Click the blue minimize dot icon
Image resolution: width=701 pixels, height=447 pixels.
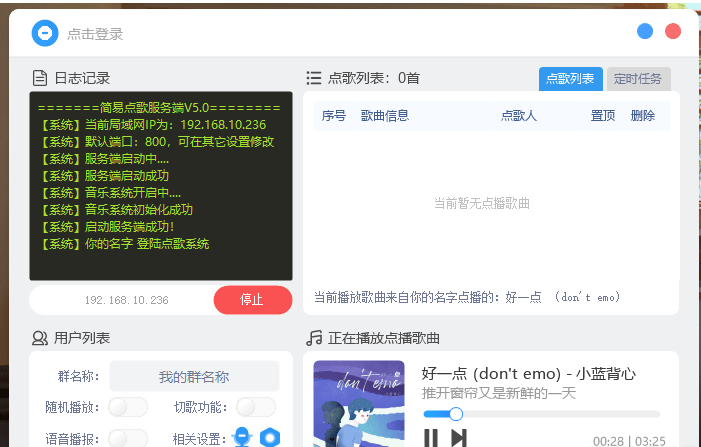[x=645, y=31]
